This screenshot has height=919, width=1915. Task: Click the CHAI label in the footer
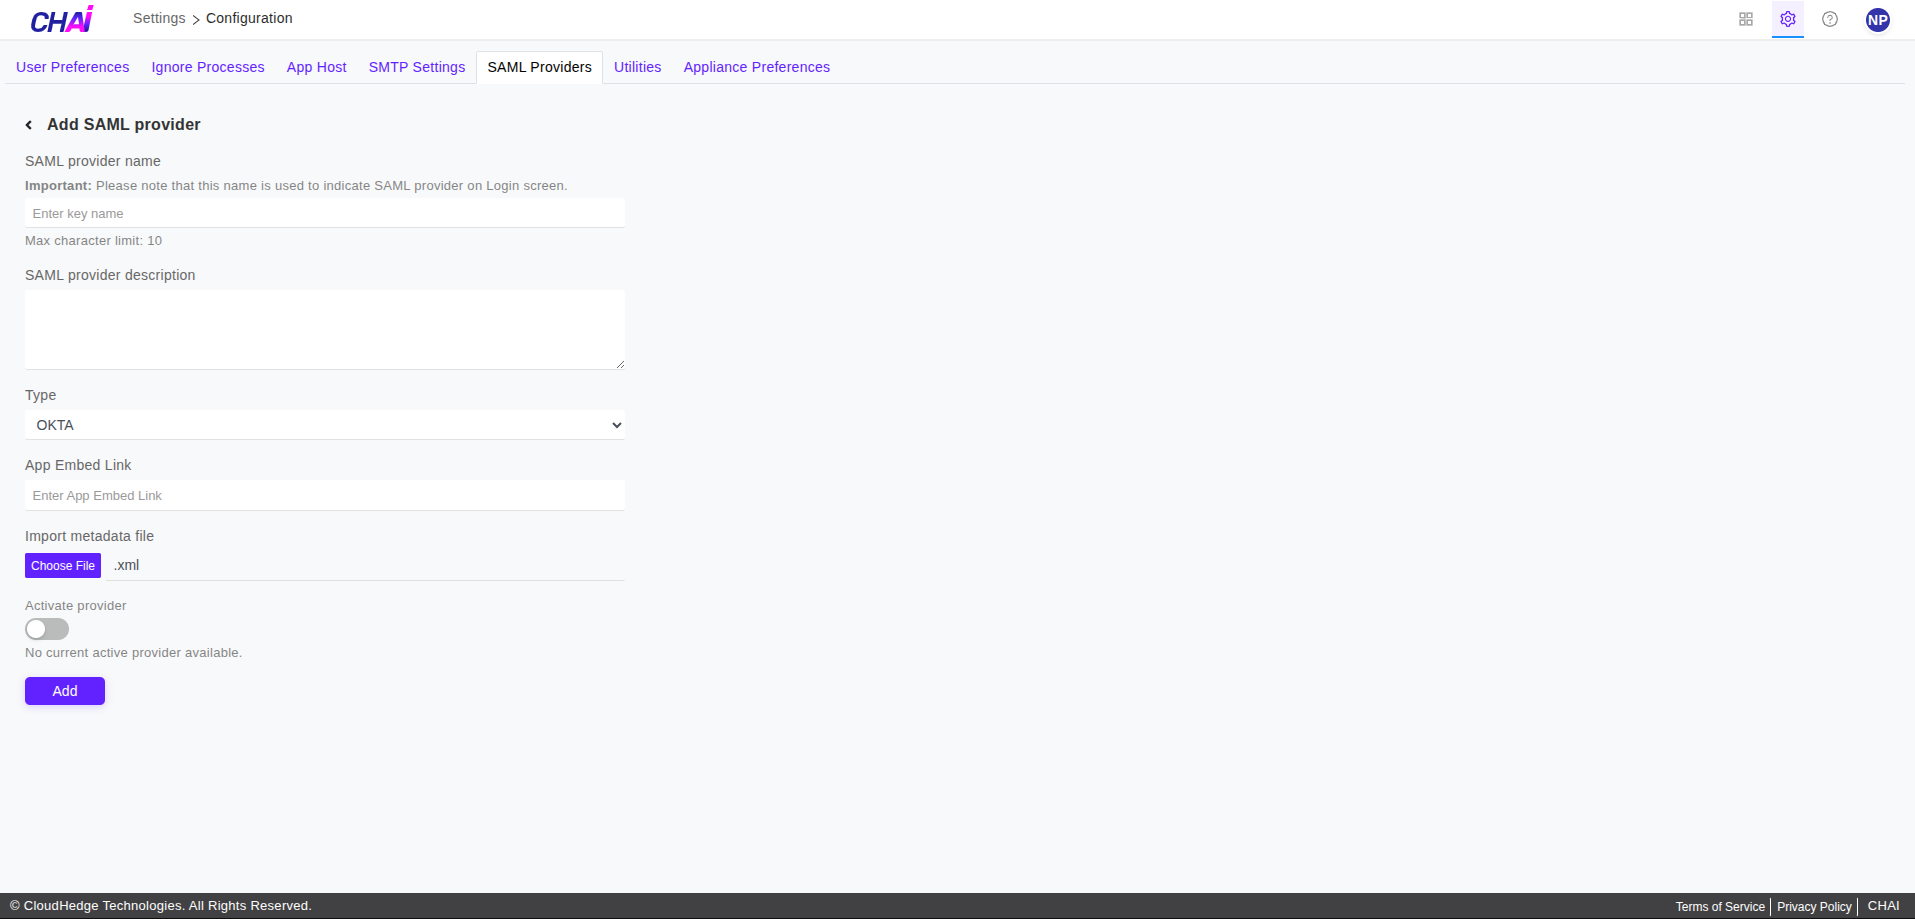(x=1885, y=905)
